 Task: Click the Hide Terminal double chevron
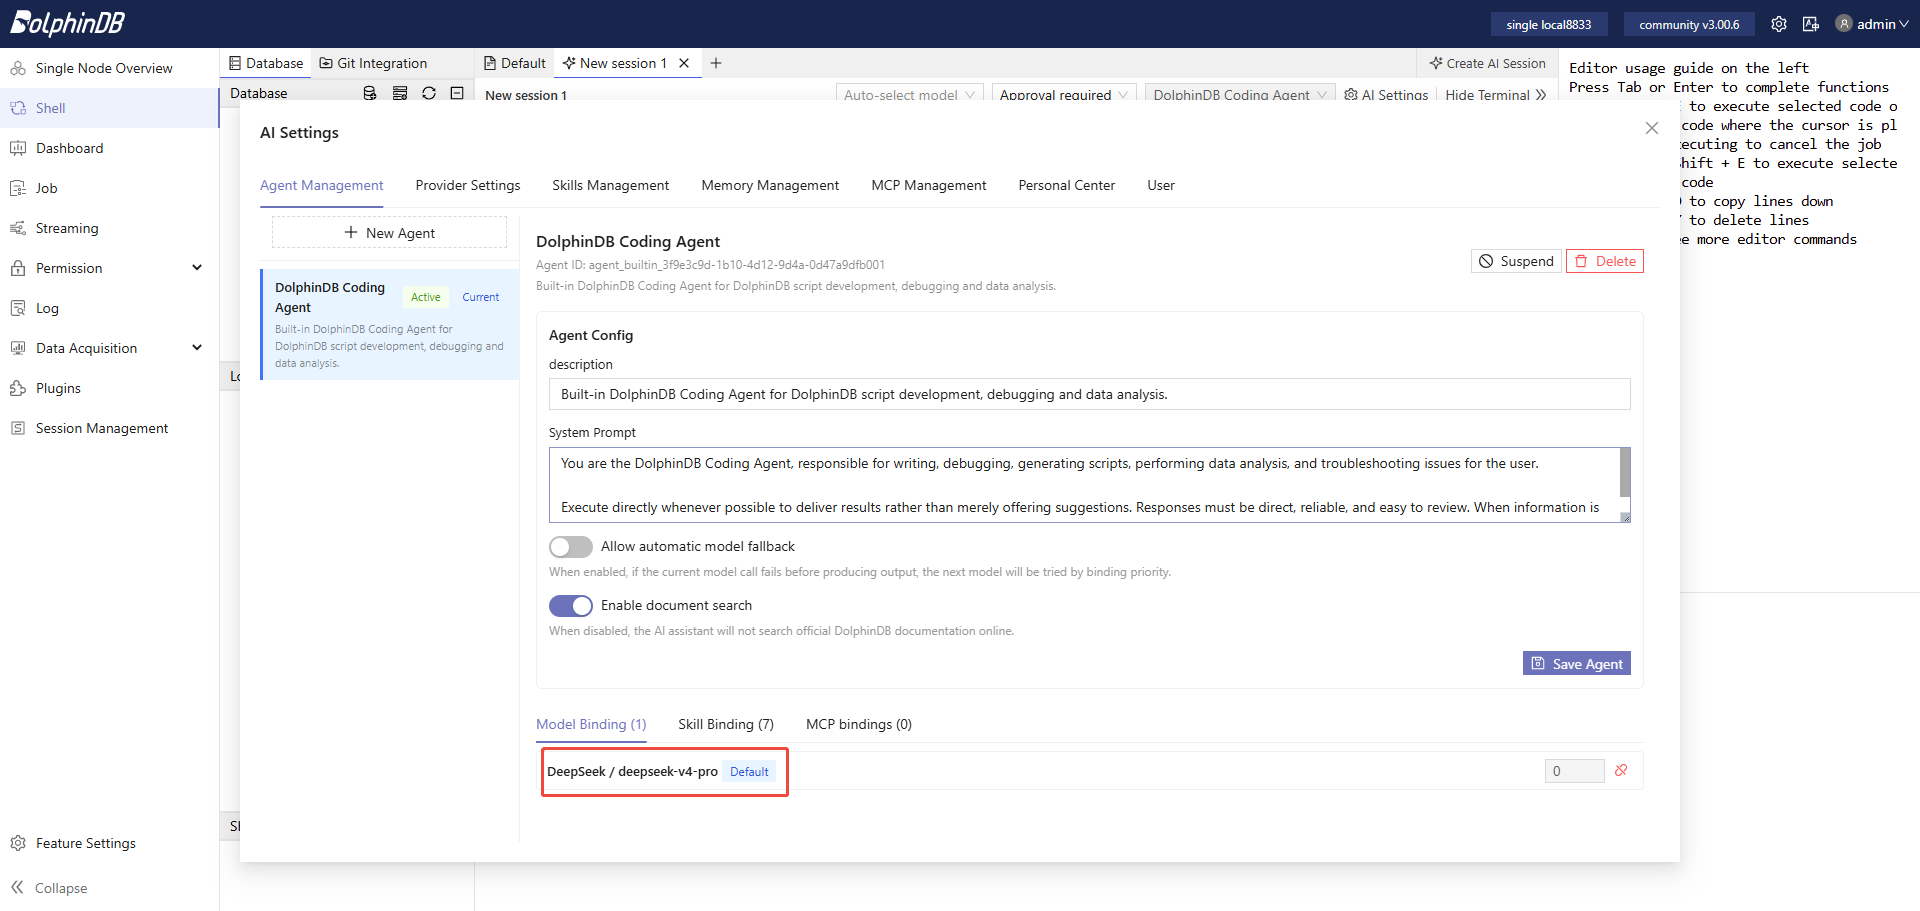tap(1540, 95)
